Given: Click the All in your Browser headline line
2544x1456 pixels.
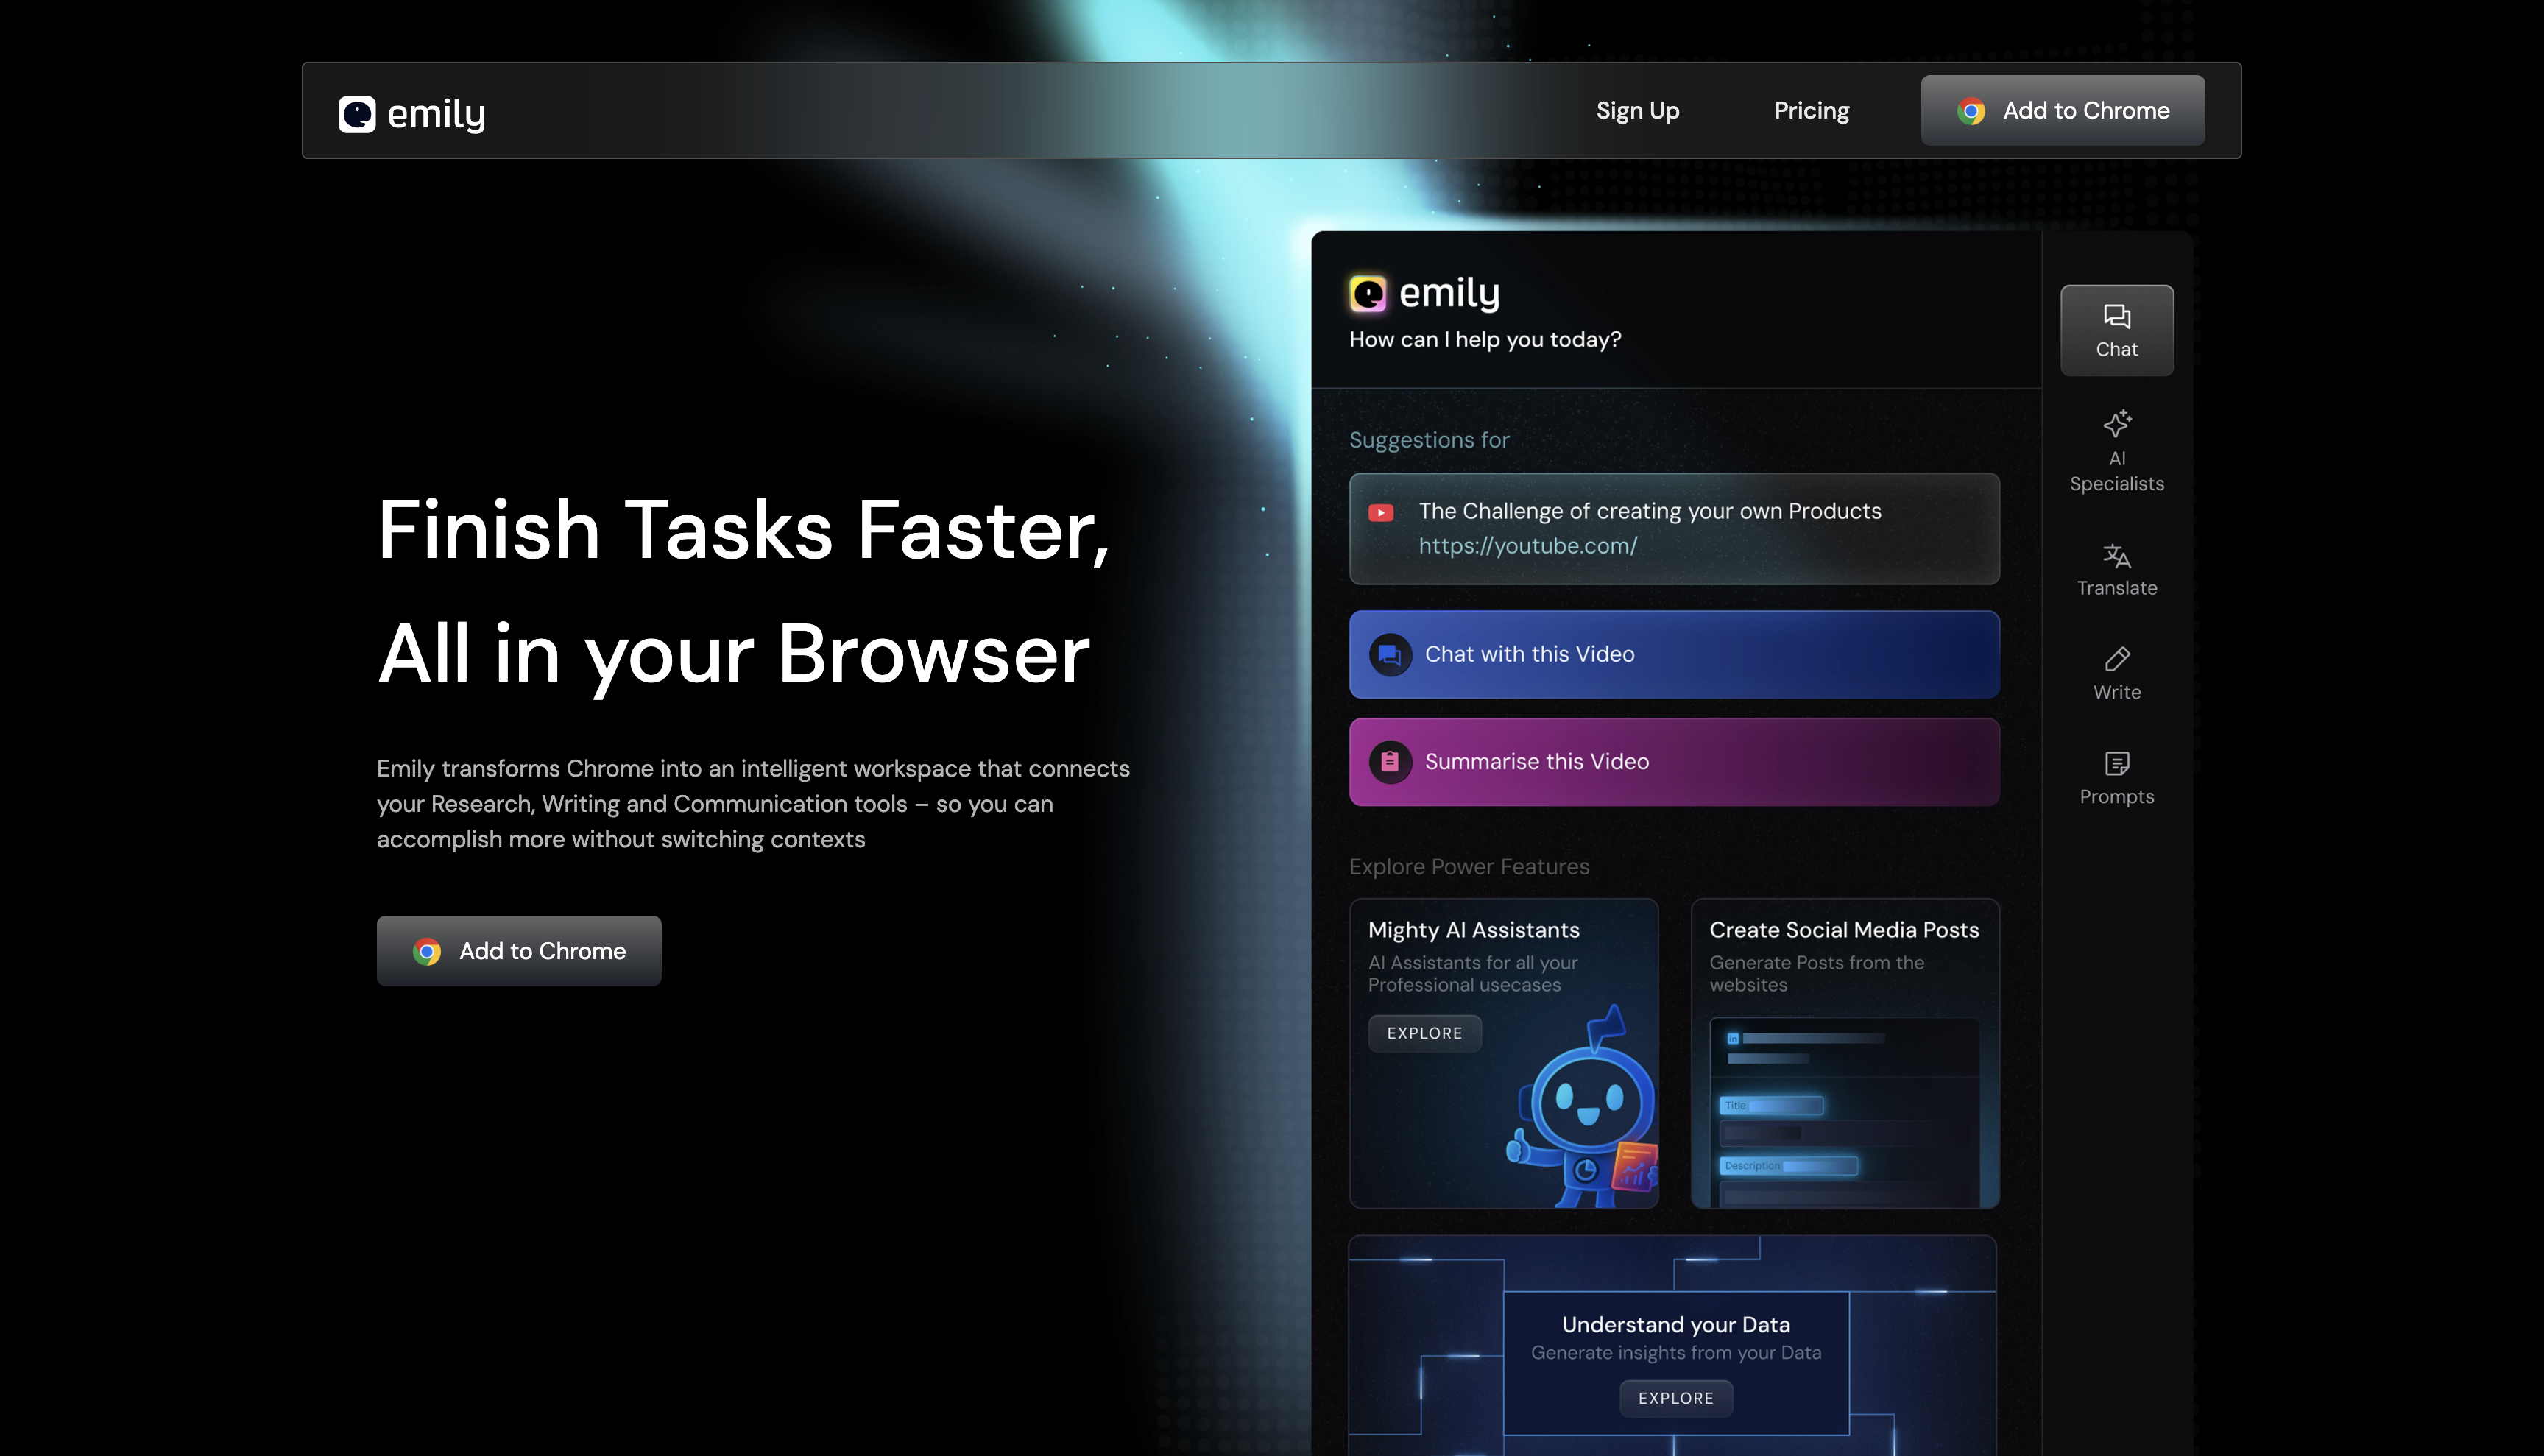Looking at the screenshot, I should point(733,655).
